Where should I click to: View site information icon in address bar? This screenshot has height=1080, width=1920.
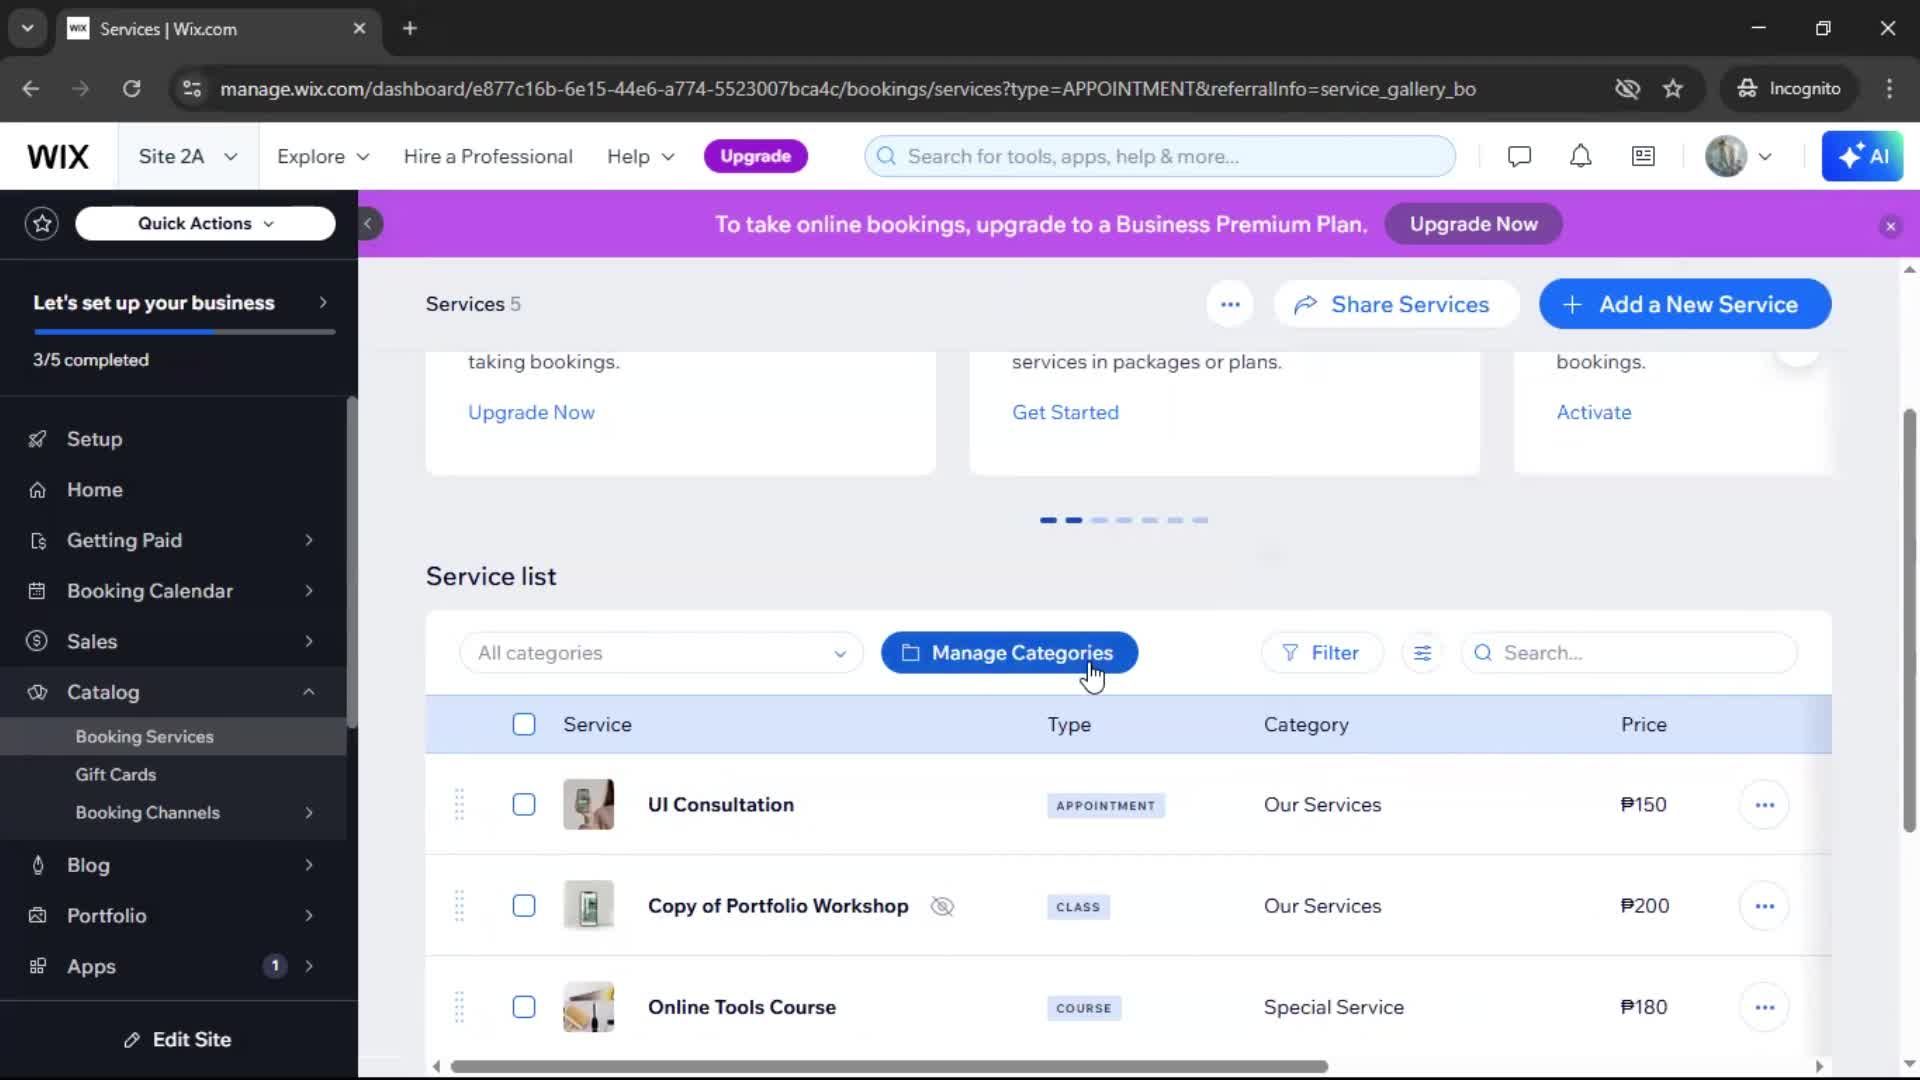191,89
